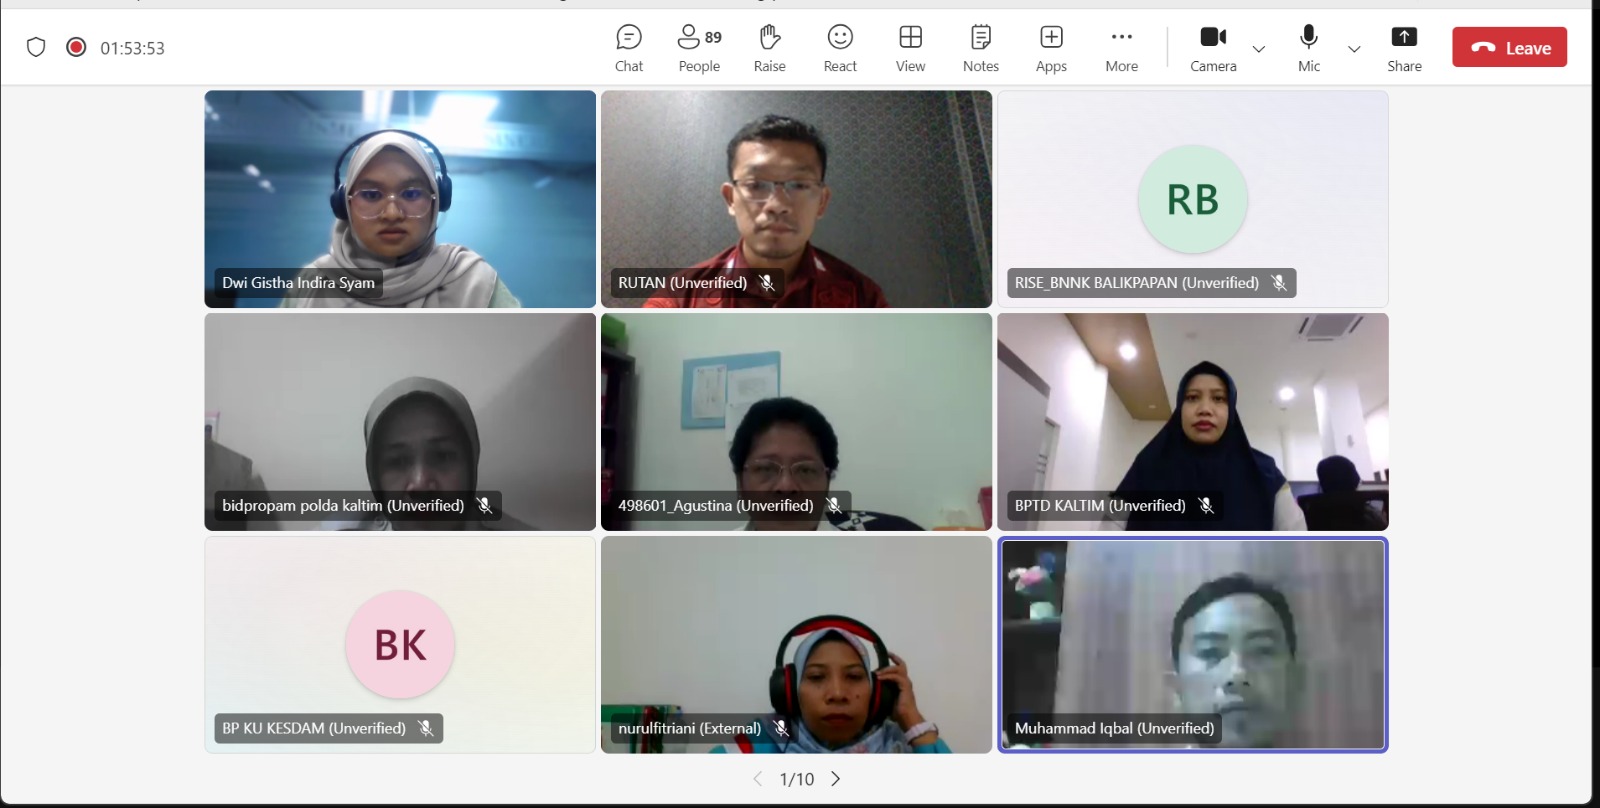Viewport: 1600px width, 808px height.
Task: Click the name label Dwi Gistha Indira Syam
Action: 298,283
